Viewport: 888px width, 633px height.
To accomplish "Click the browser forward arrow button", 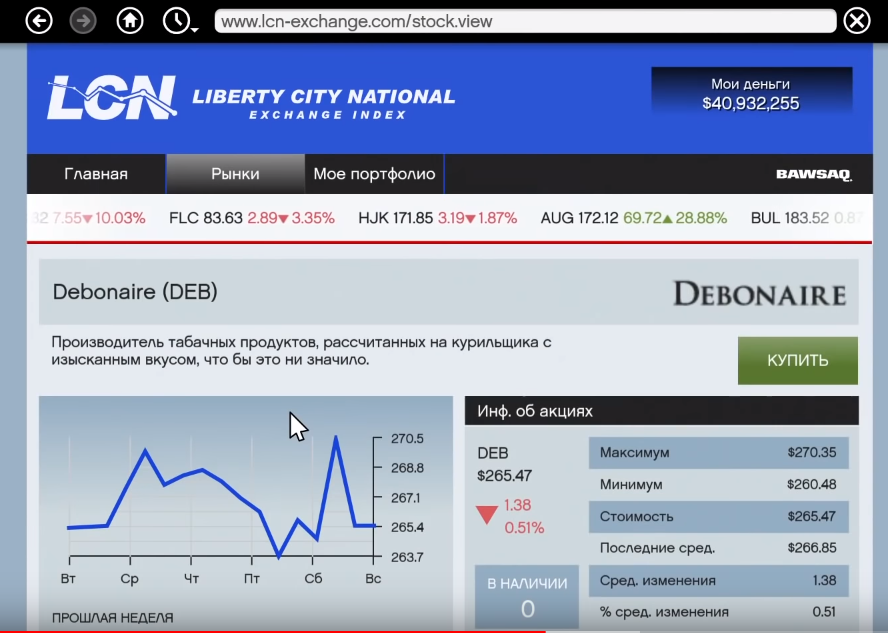I will point(83,22).
